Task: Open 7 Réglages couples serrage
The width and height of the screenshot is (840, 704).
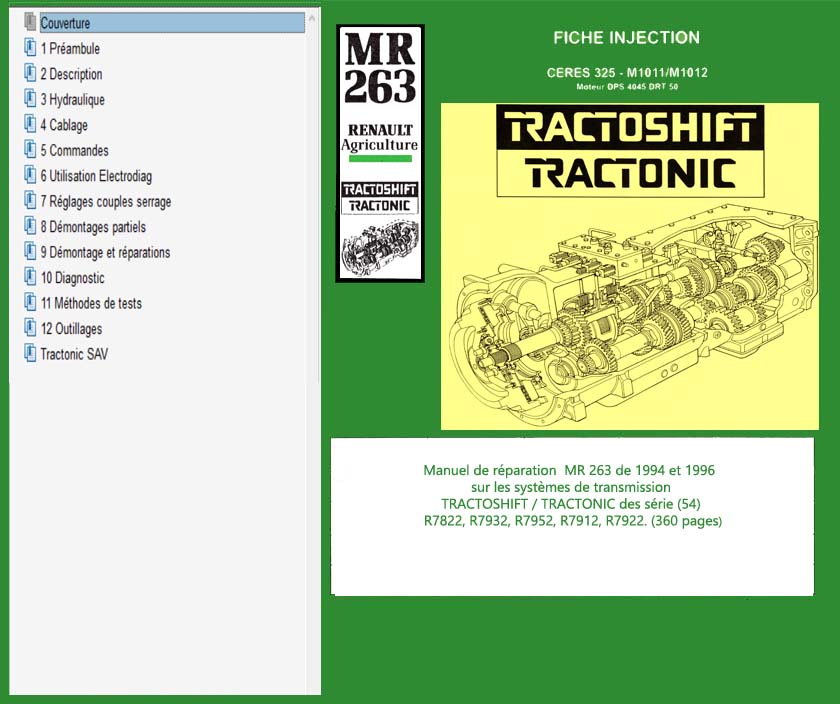Action: pos(106,201)
